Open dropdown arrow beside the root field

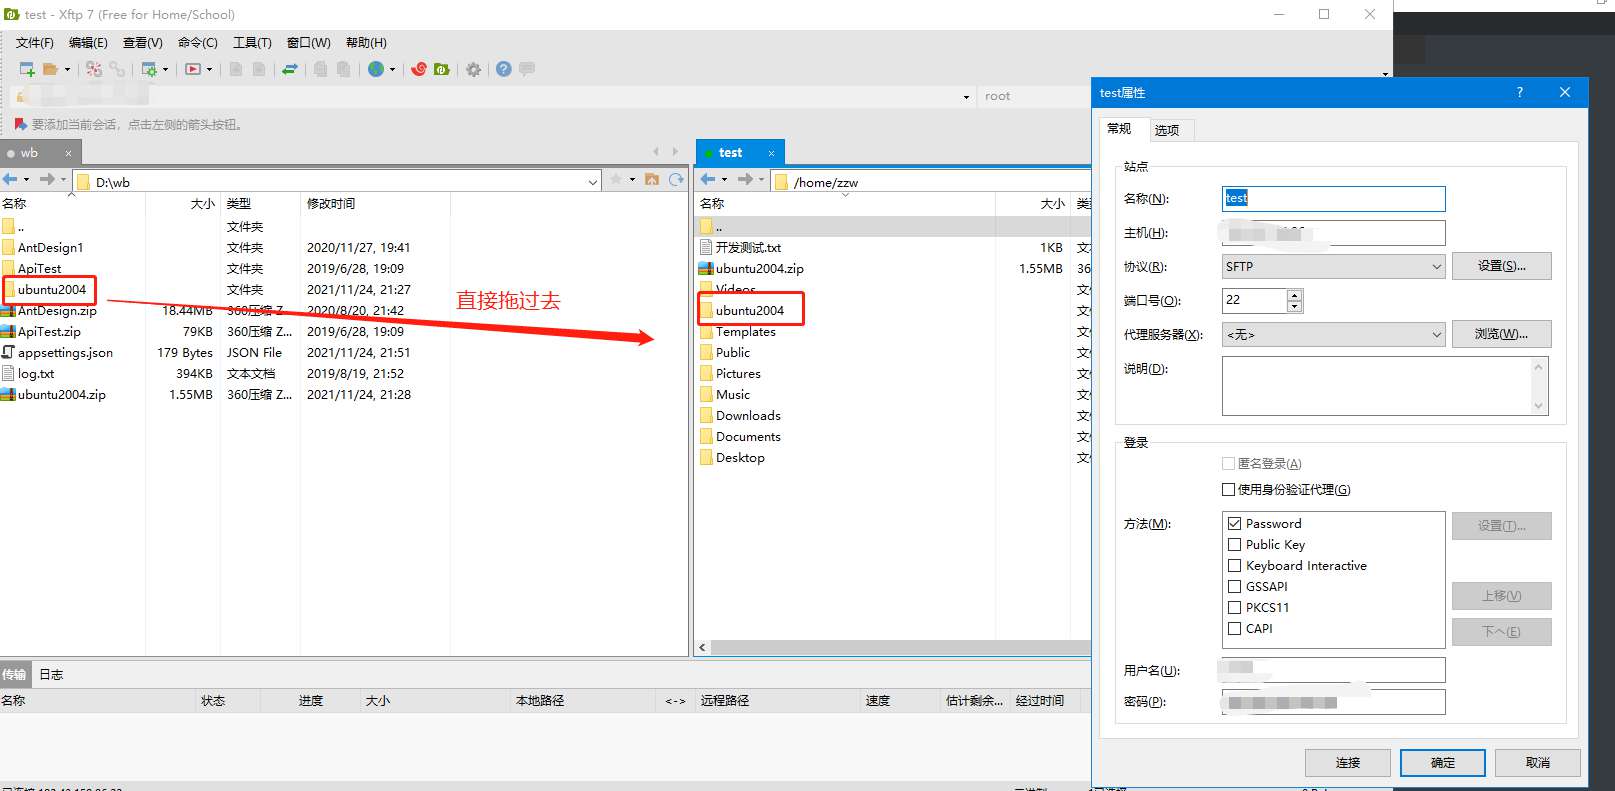[966, 97]
